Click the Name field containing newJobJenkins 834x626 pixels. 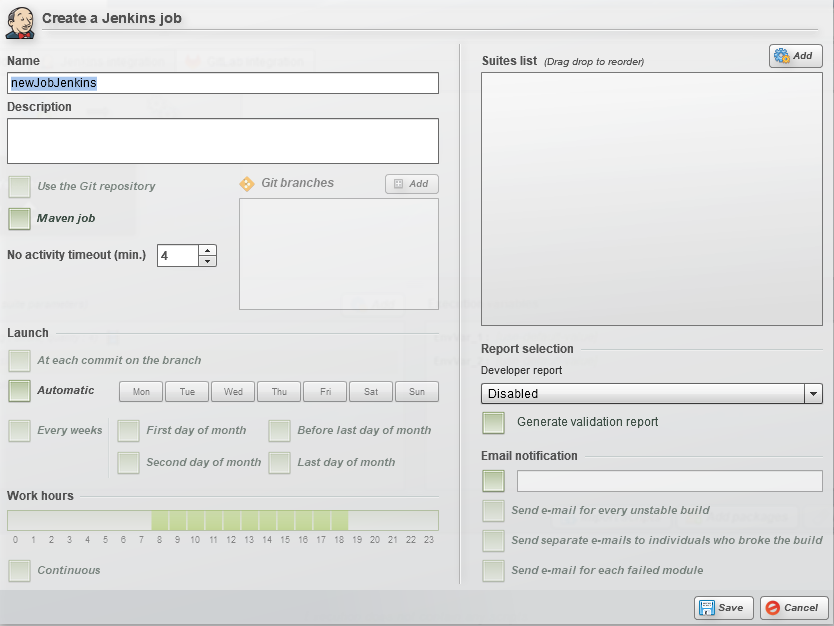[223, 83]
